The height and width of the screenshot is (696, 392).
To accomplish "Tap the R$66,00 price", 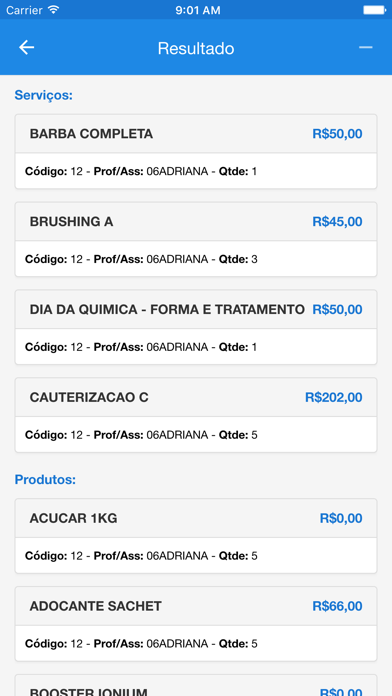I will [337, 606].
